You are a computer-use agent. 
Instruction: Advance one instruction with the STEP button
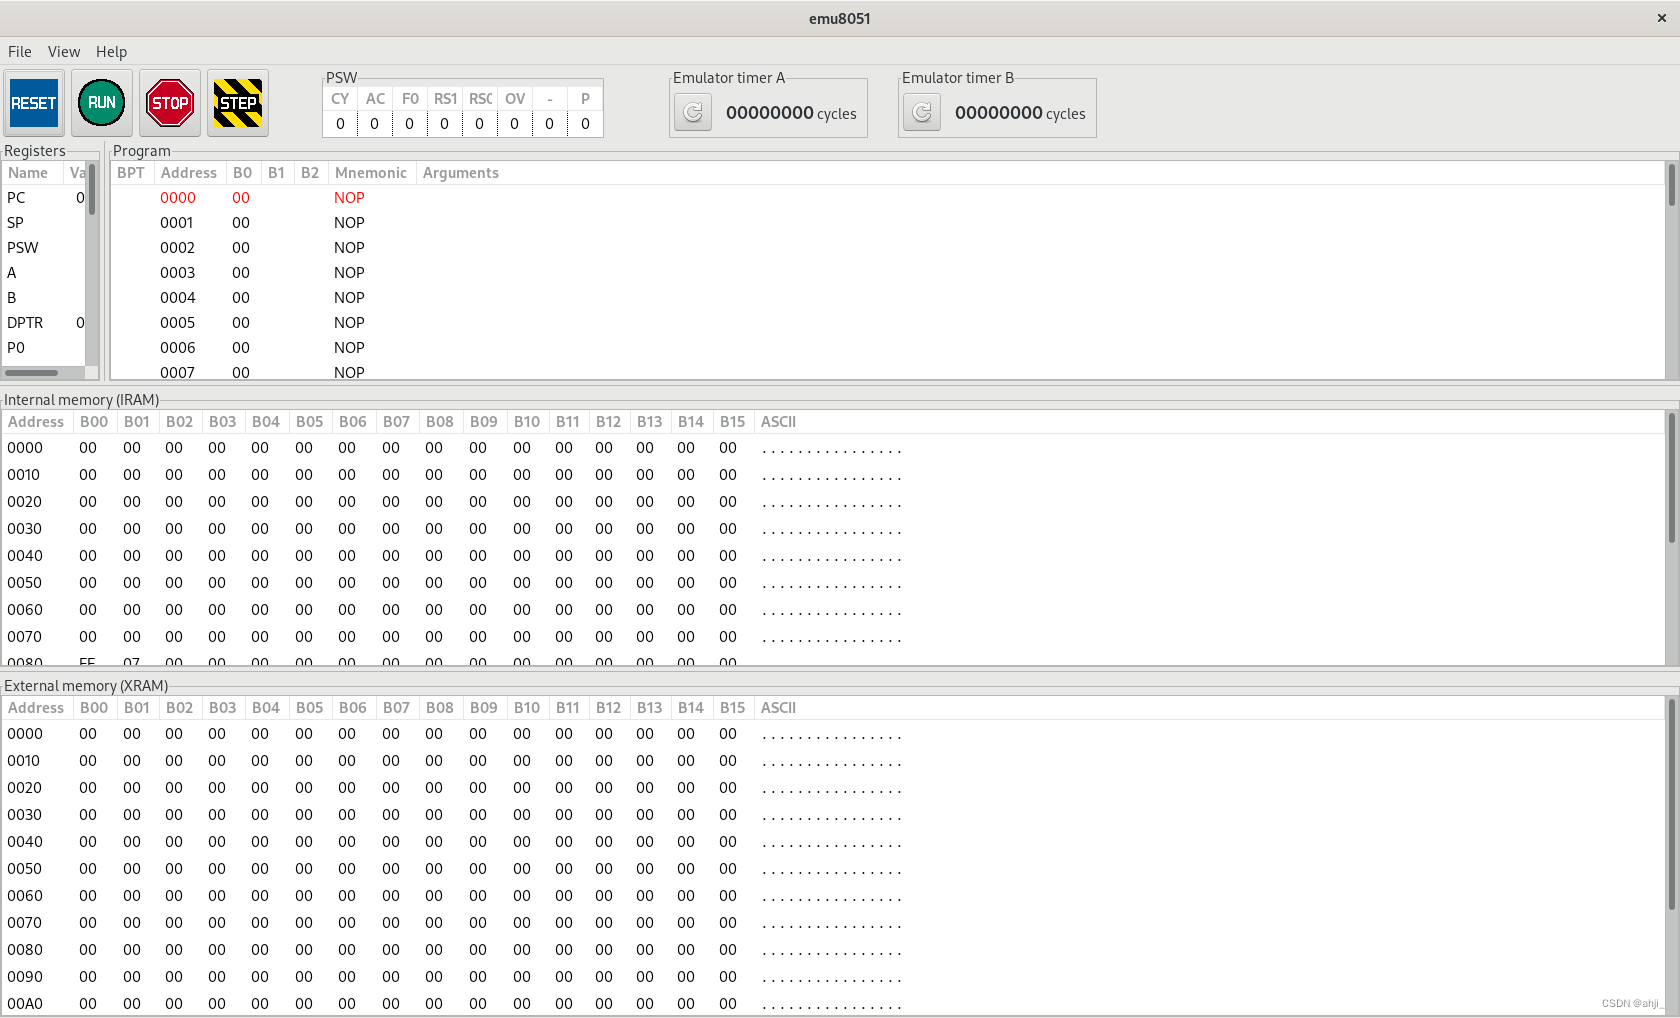tap(238, 103)
